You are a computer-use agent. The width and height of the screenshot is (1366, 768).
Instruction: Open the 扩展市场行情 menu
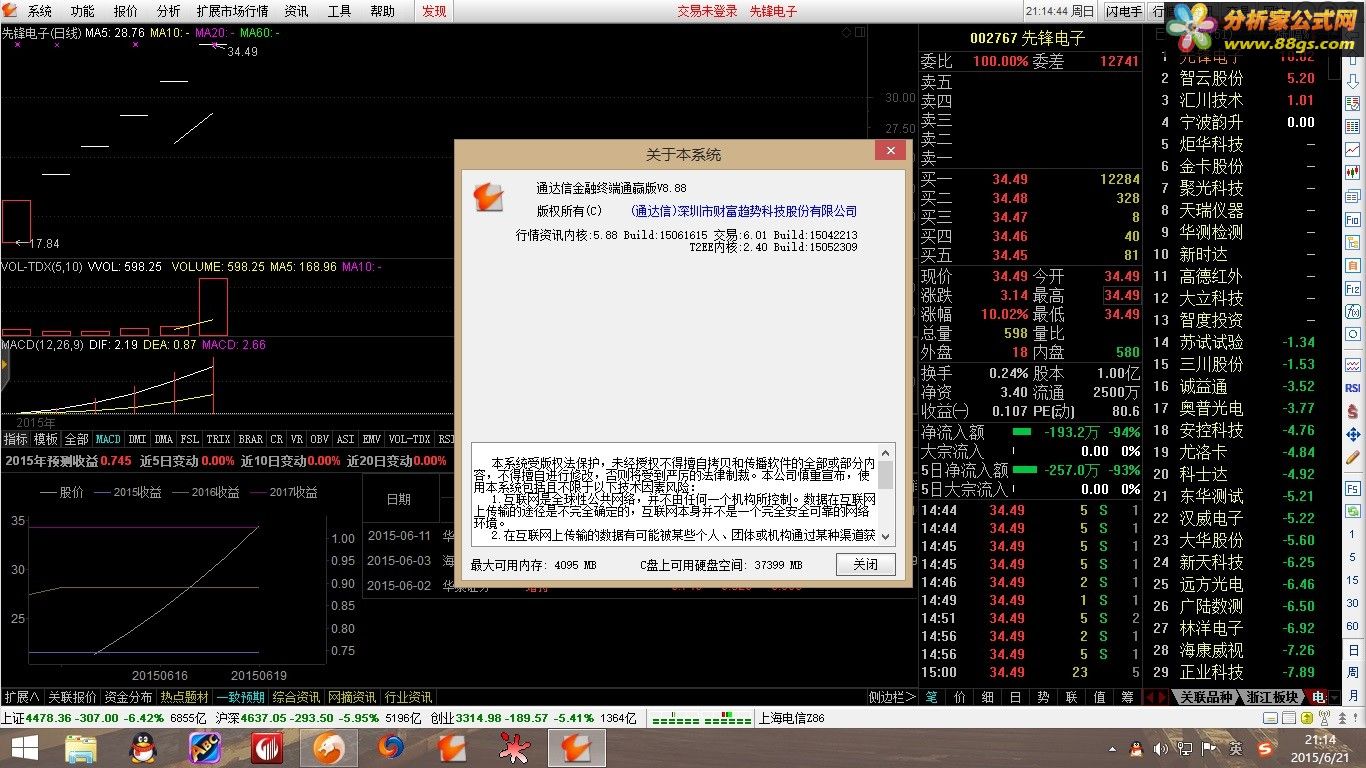[232, 11]
